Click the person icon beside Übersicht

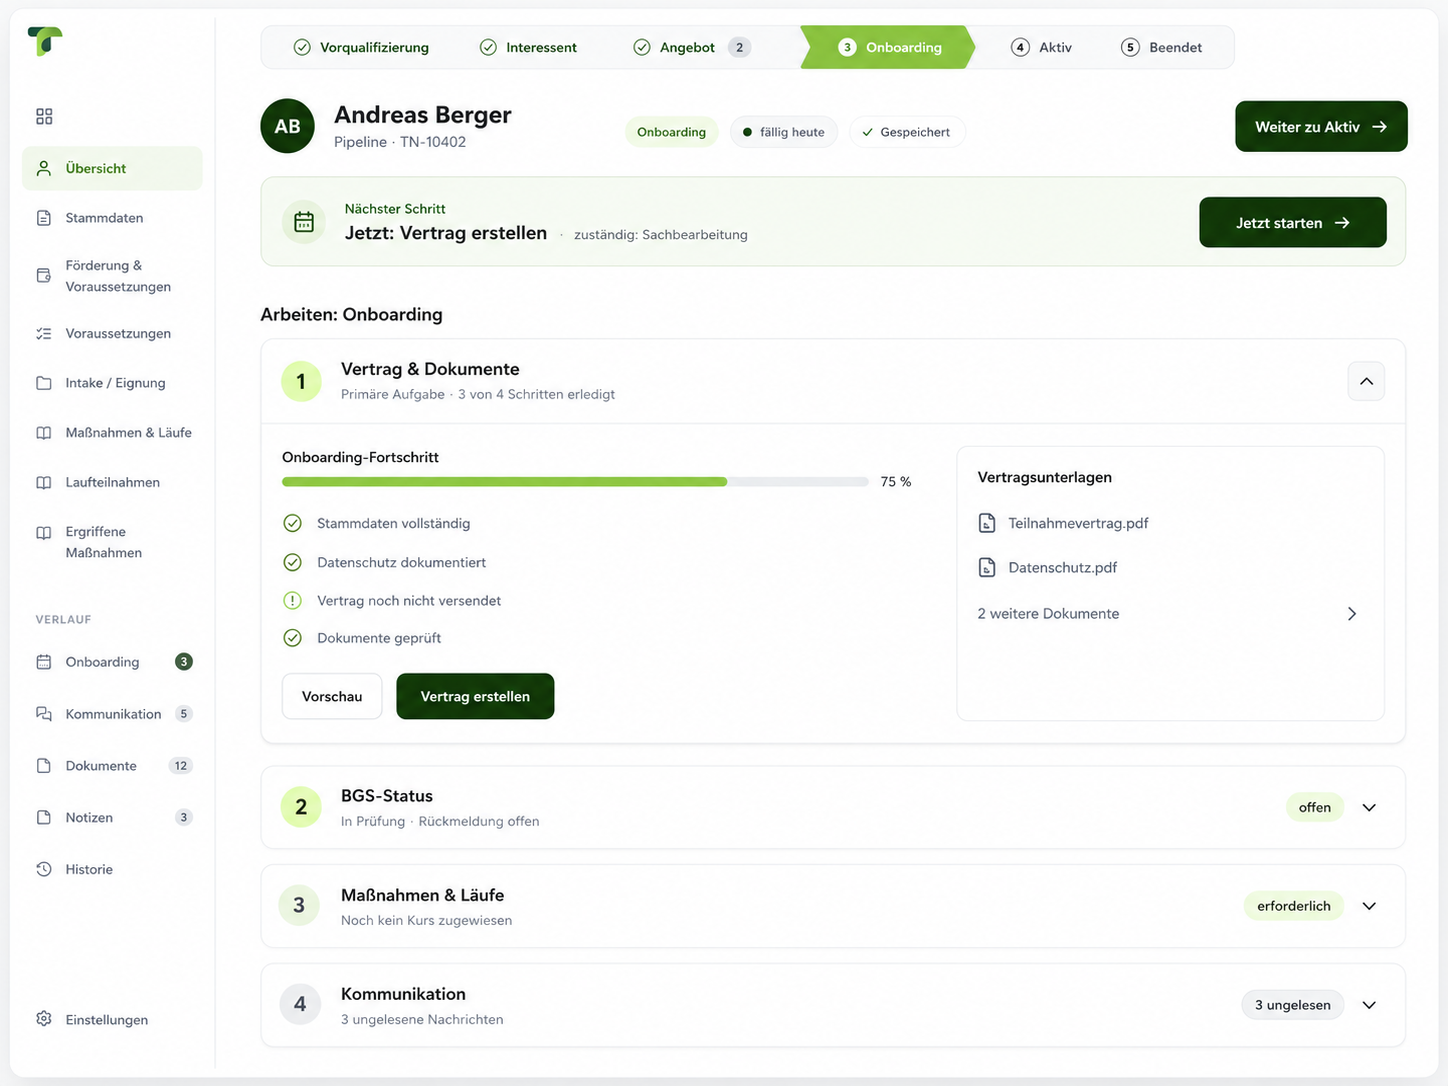pos(44,168)
